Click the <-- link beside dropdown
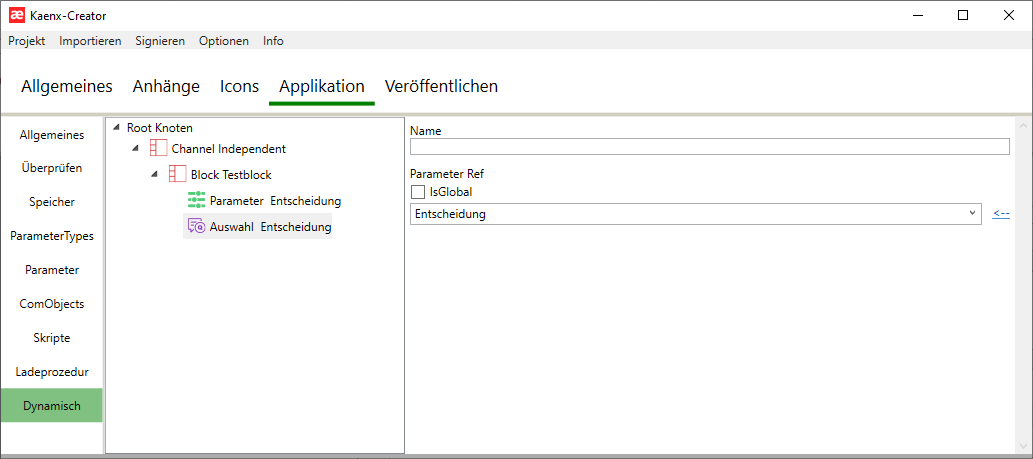This screenshot has height=459, width=1033. click(1001, 214)
